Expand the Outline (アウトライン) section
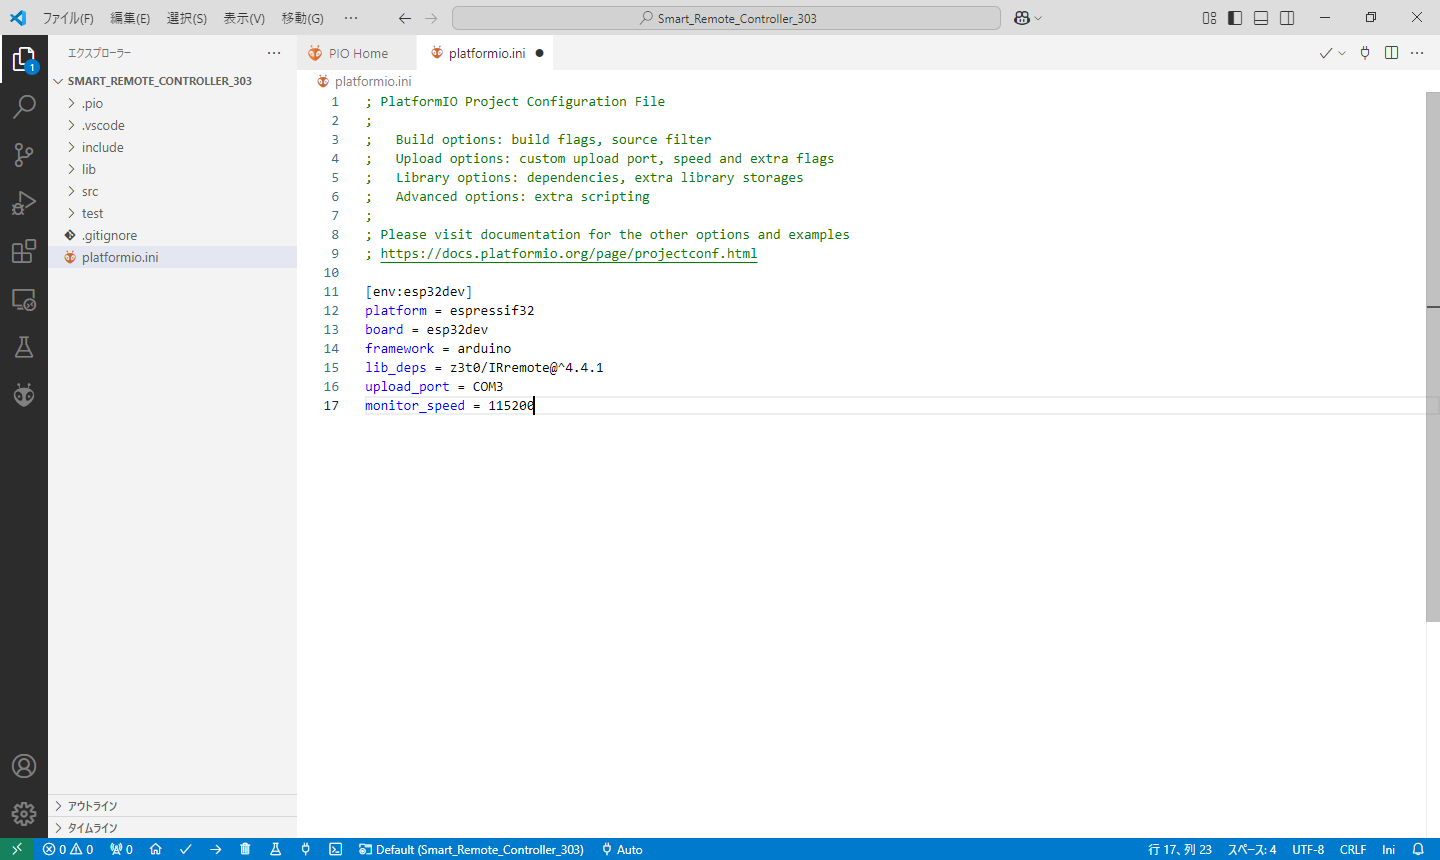 click(92, 806)
